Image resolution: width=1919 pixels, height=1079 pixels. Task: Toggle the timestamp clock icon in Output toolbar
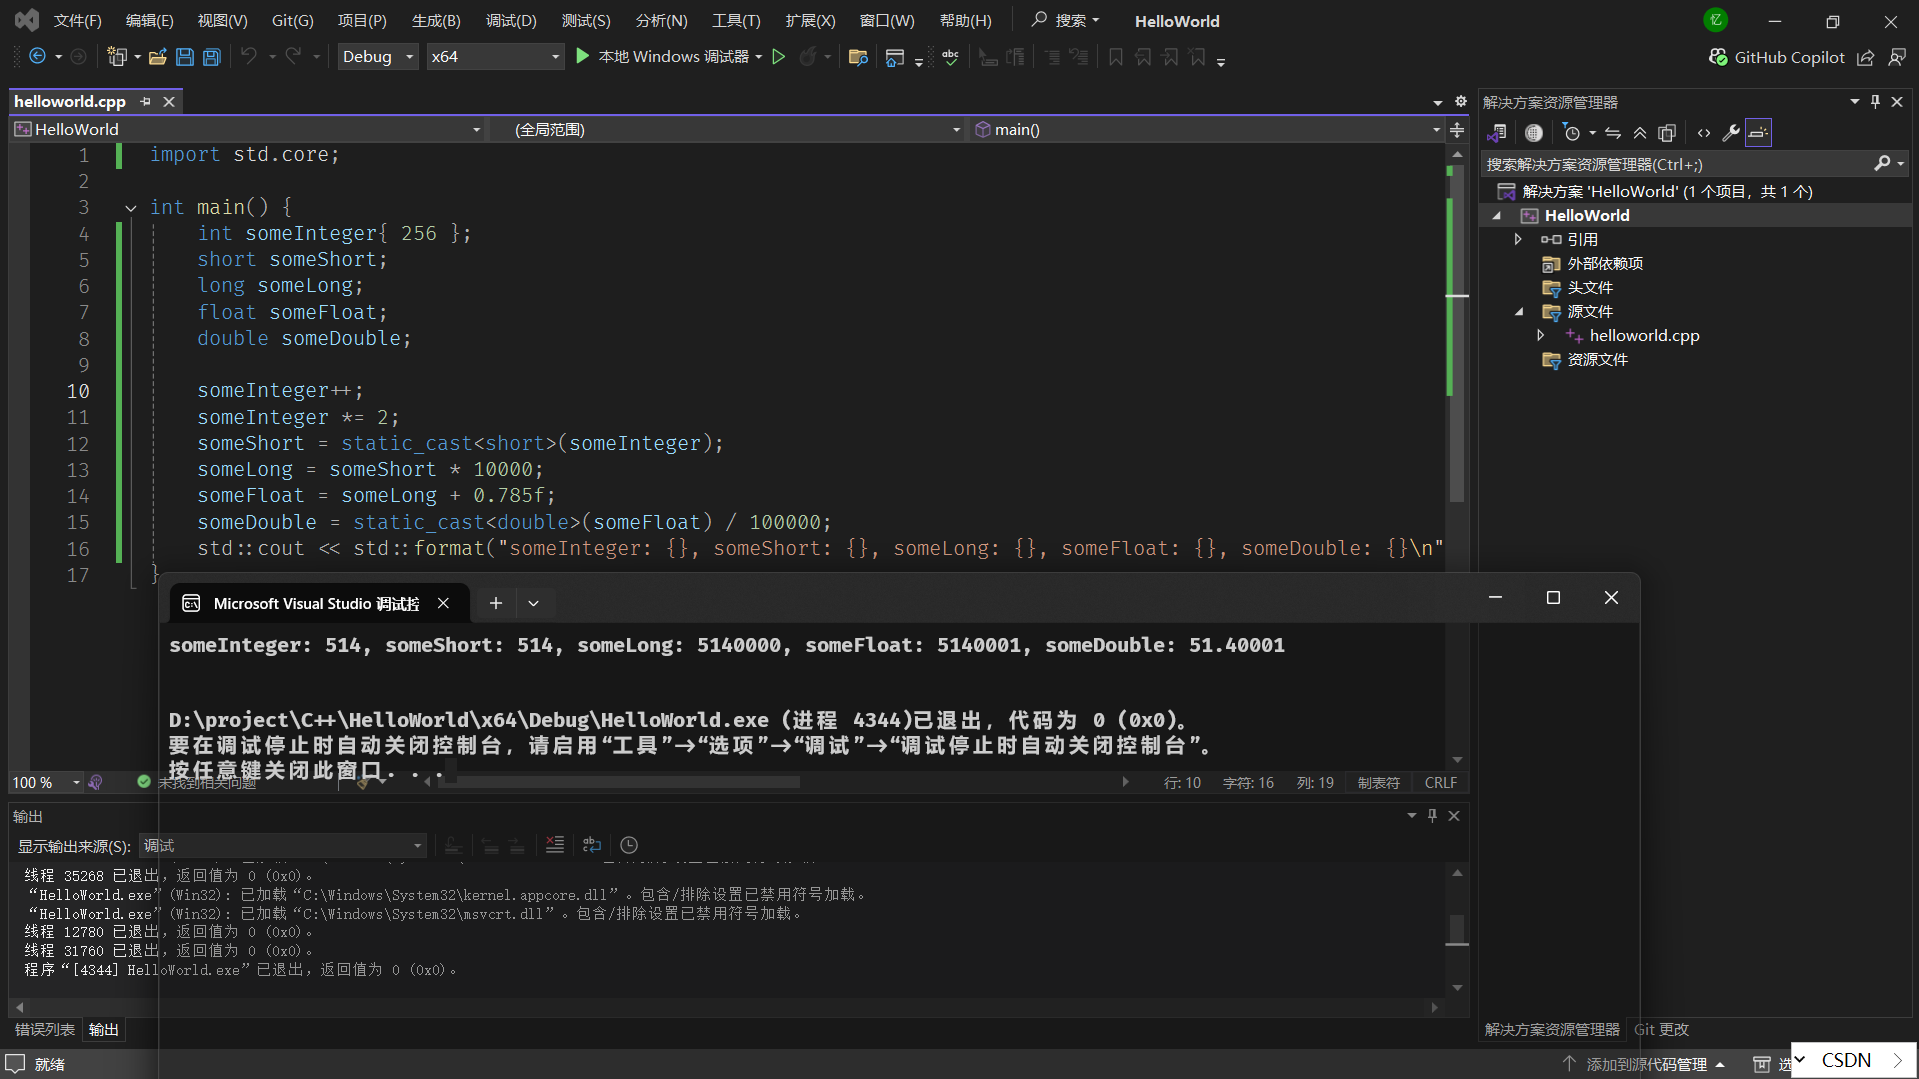(629, 845)
